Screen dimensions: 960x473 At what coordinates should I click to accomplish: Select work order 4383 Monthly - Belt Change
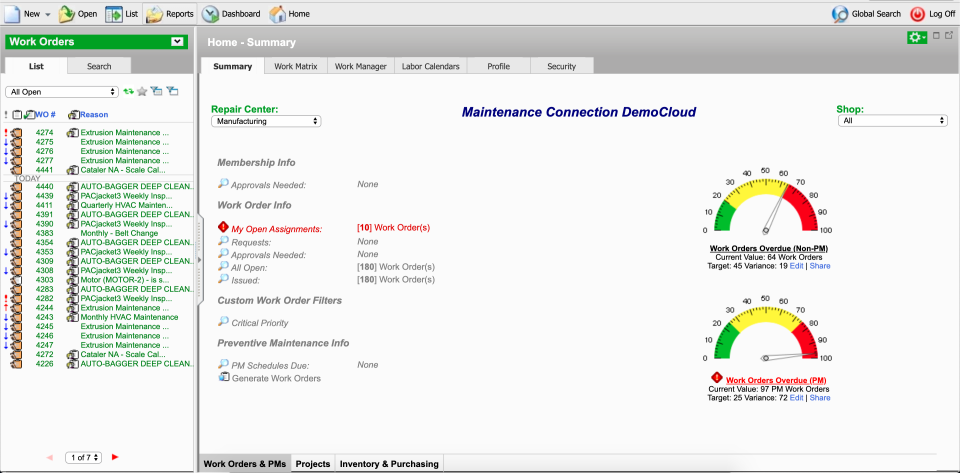point(98,233)
